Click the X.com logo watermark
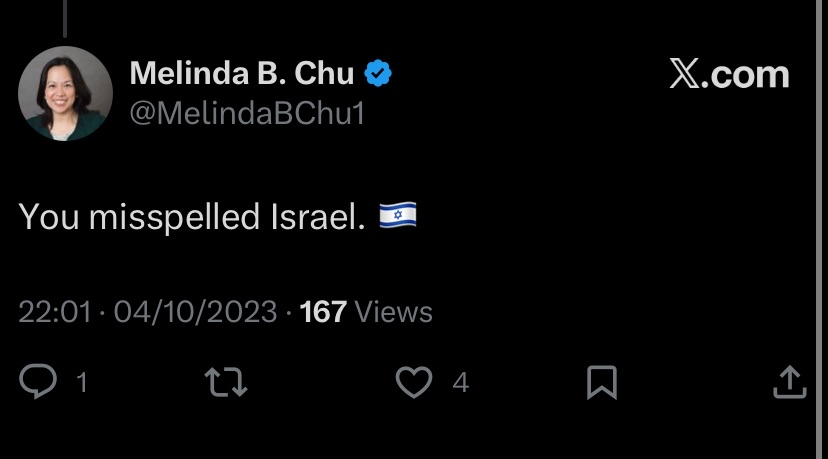The height and width of the screenshot is (459, 828). click(x=729, y=73)
